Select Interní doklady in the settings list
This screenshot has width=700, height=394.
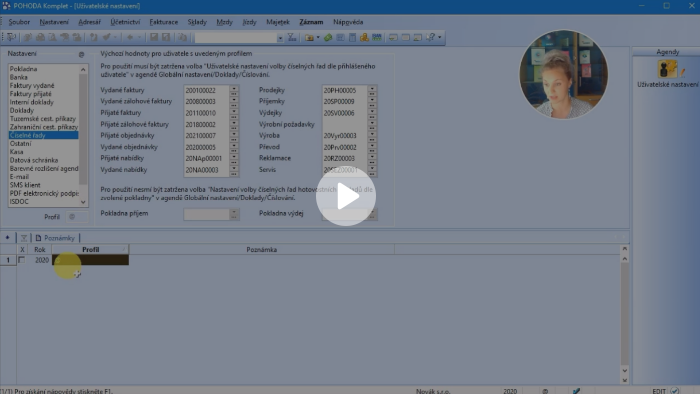[x=31, y=102]
